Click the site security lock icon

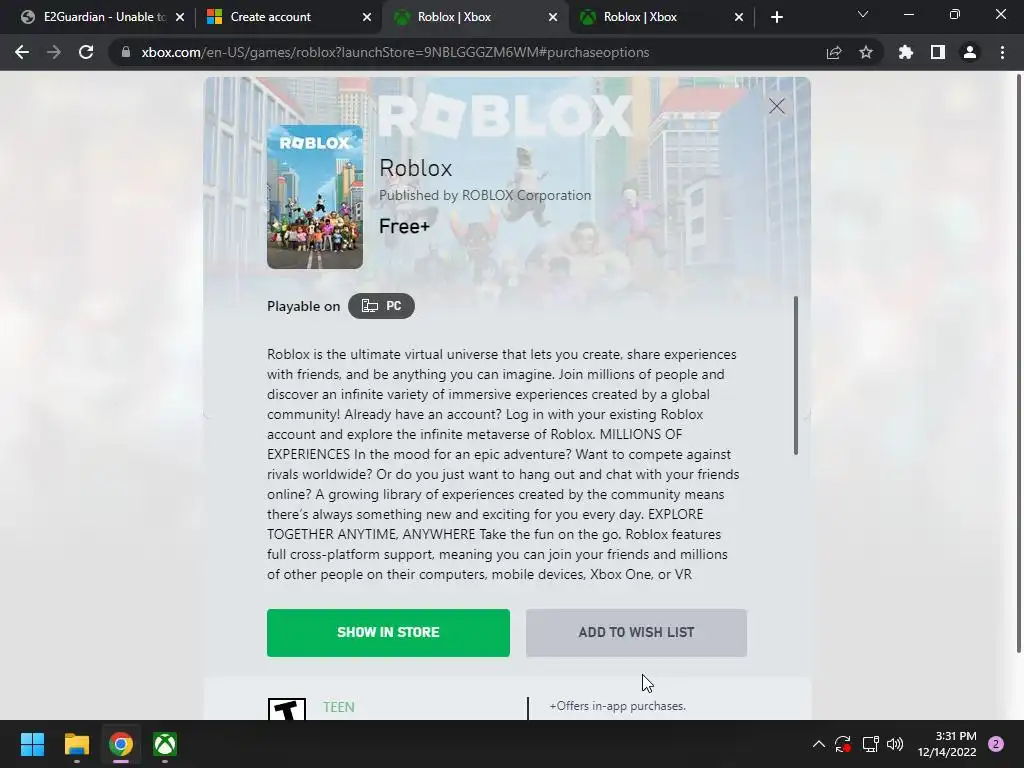126,52
